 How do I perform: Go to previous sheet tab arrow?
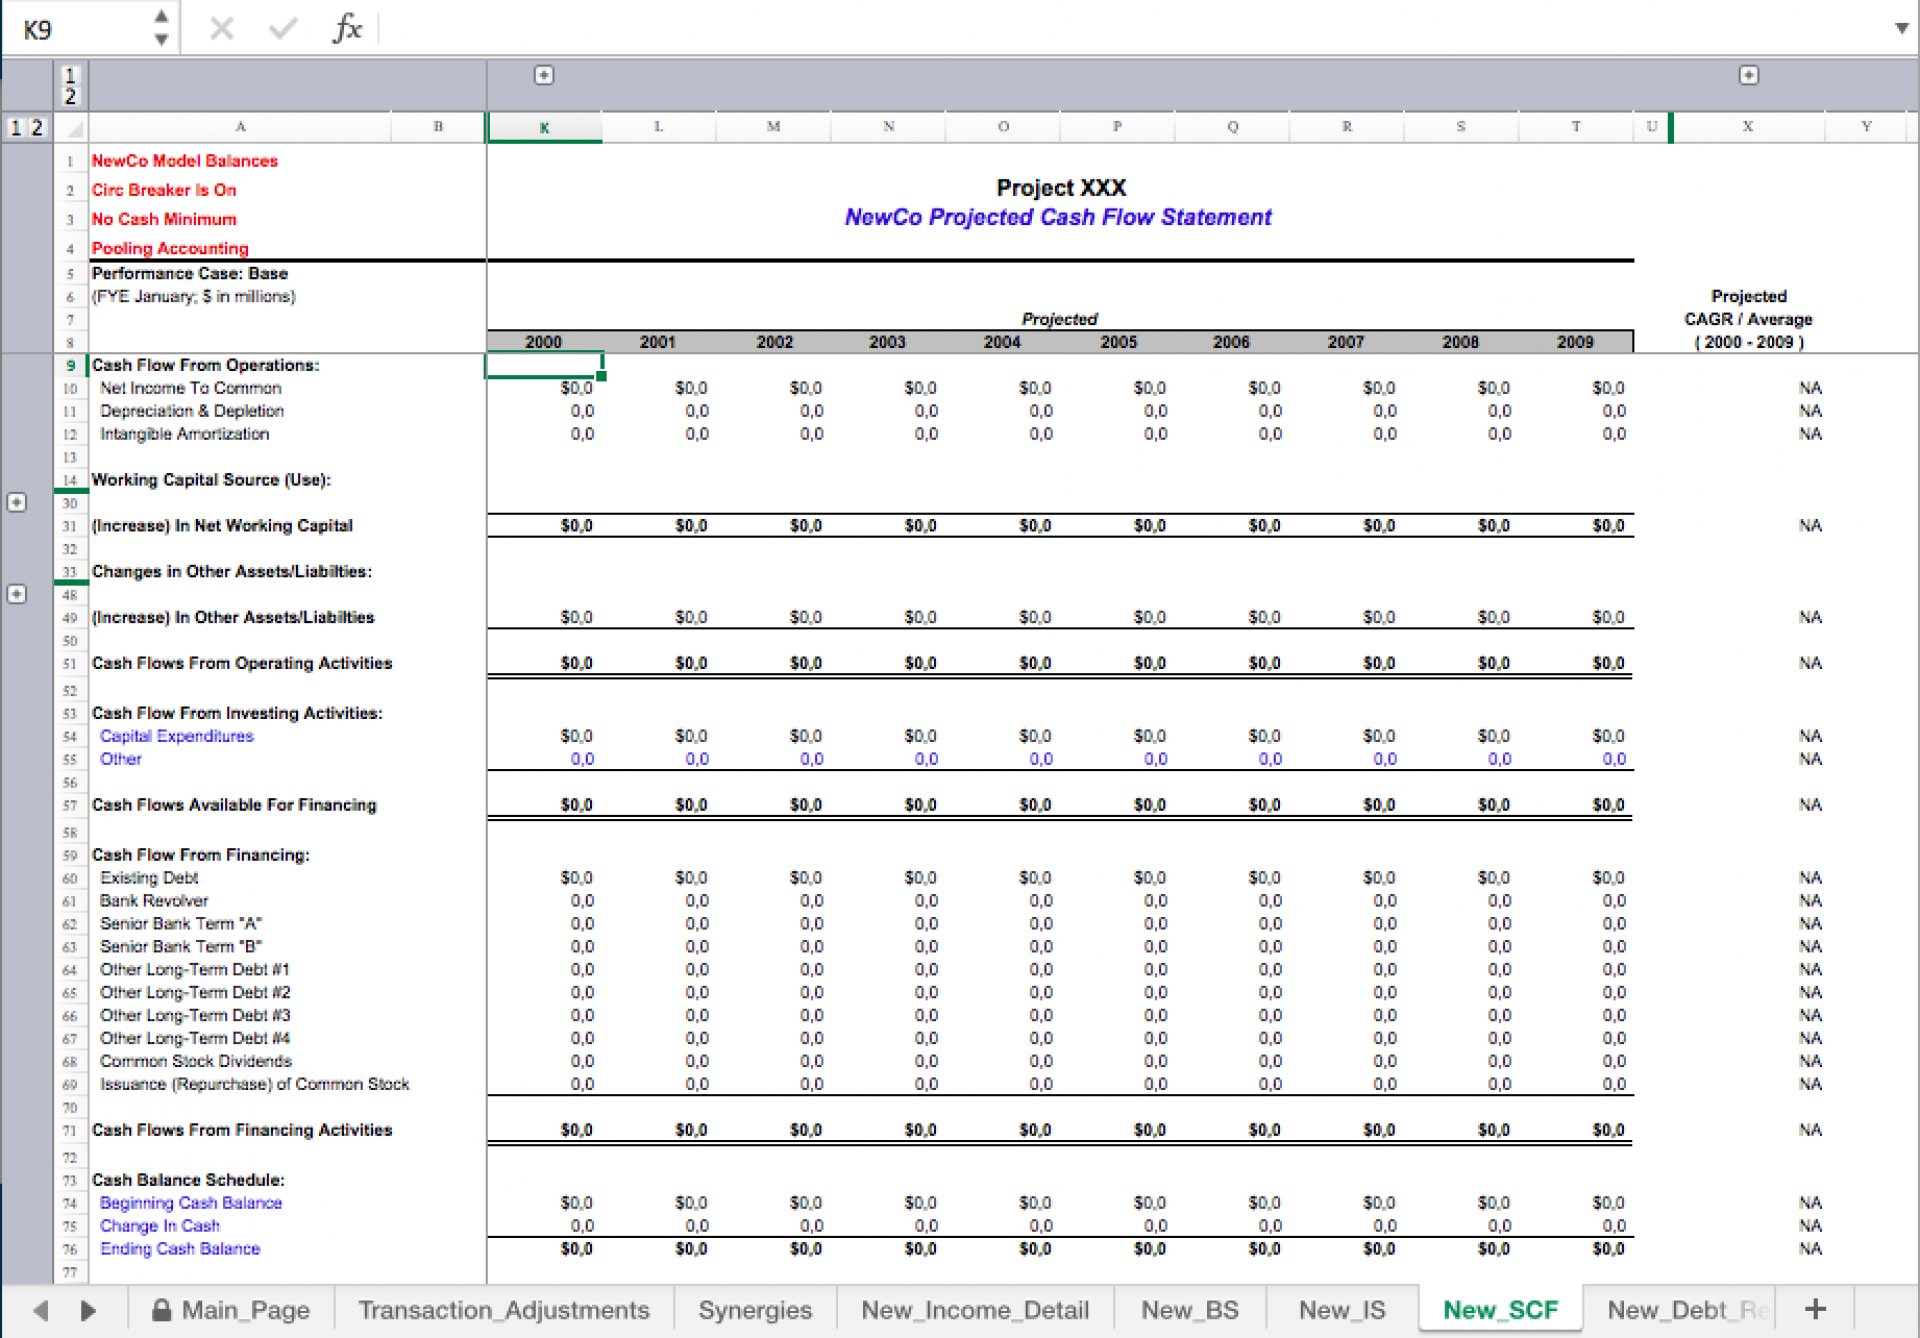click(41, 1310)
